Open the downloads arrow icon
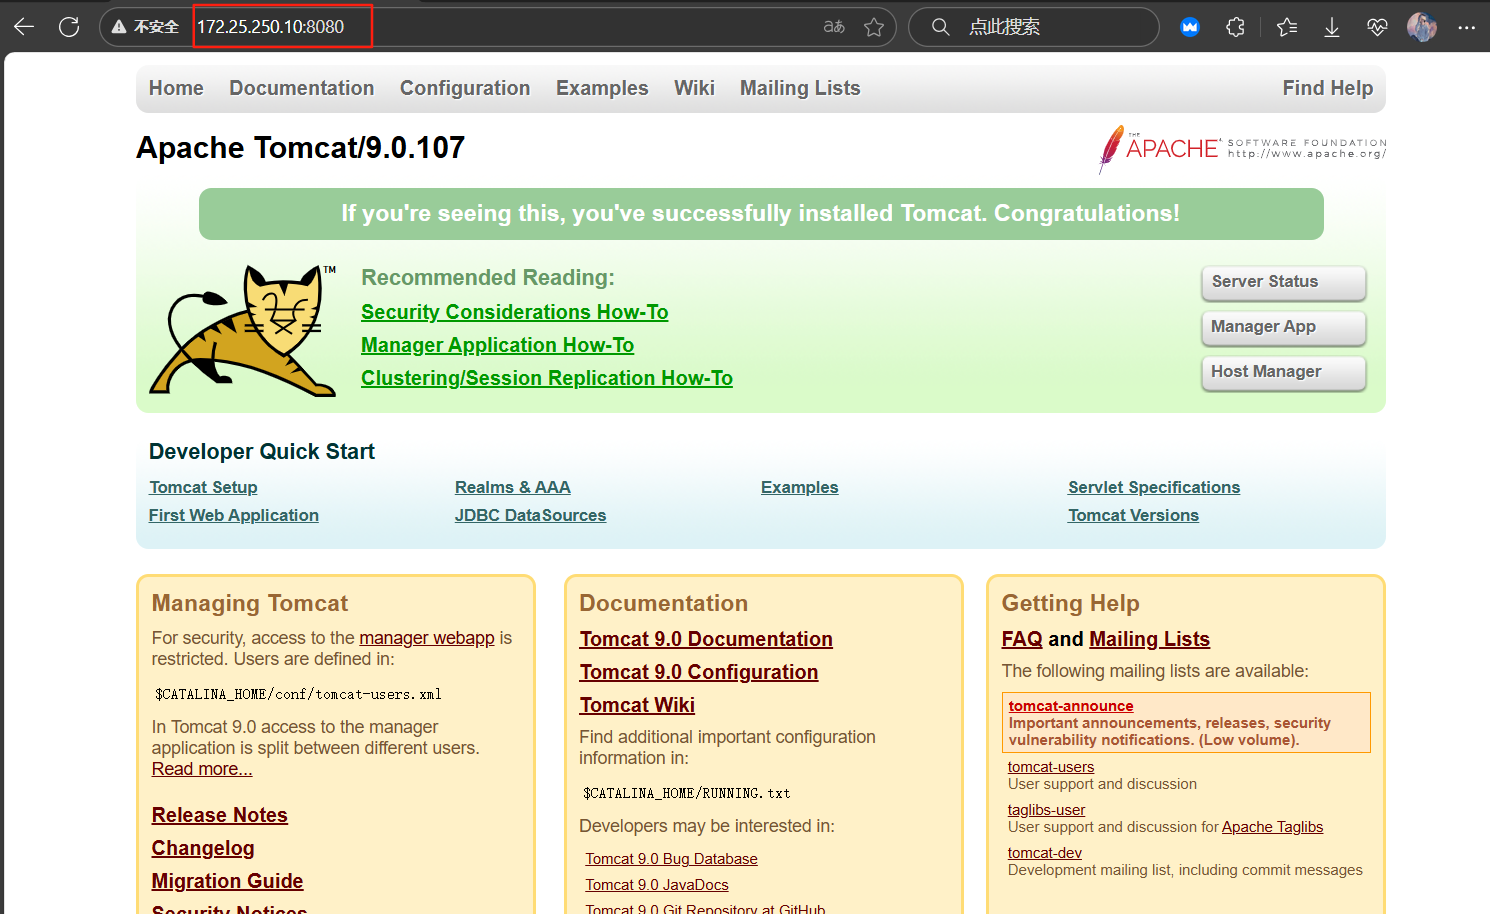 point(1332,27)
